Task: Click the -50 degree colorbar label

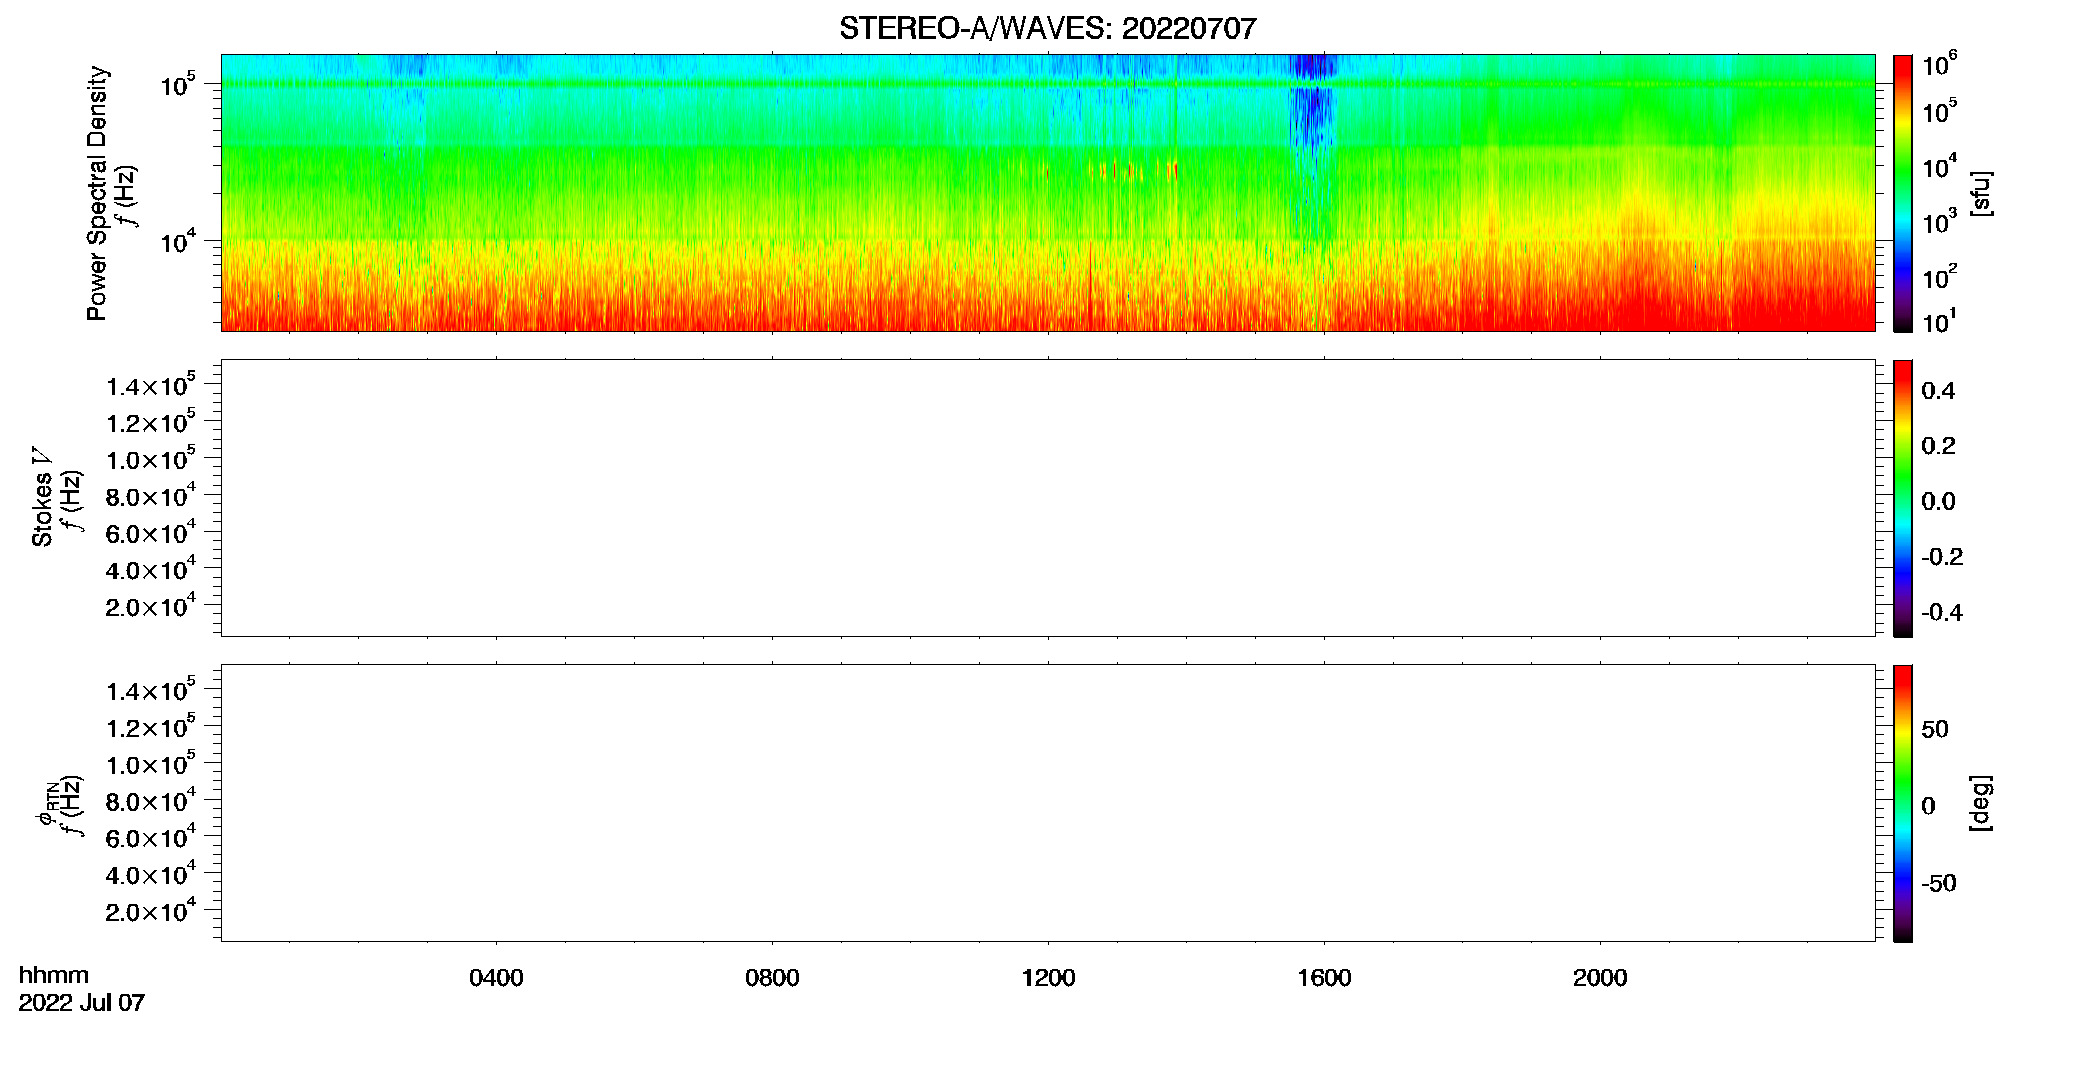Action: click(1939, 883)
